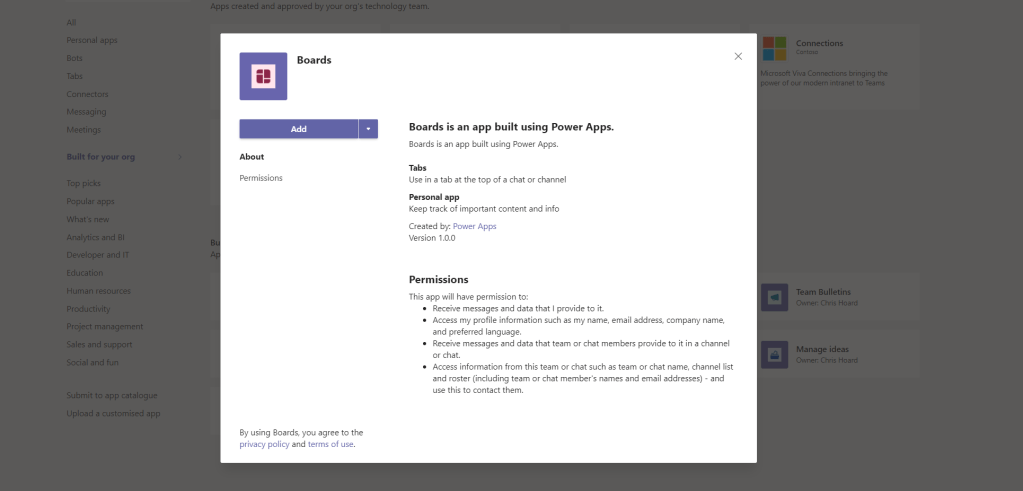Click Upload a customised app
Image resolution: width=1023 pixels, height=491 pixels.
pos(113,413)
